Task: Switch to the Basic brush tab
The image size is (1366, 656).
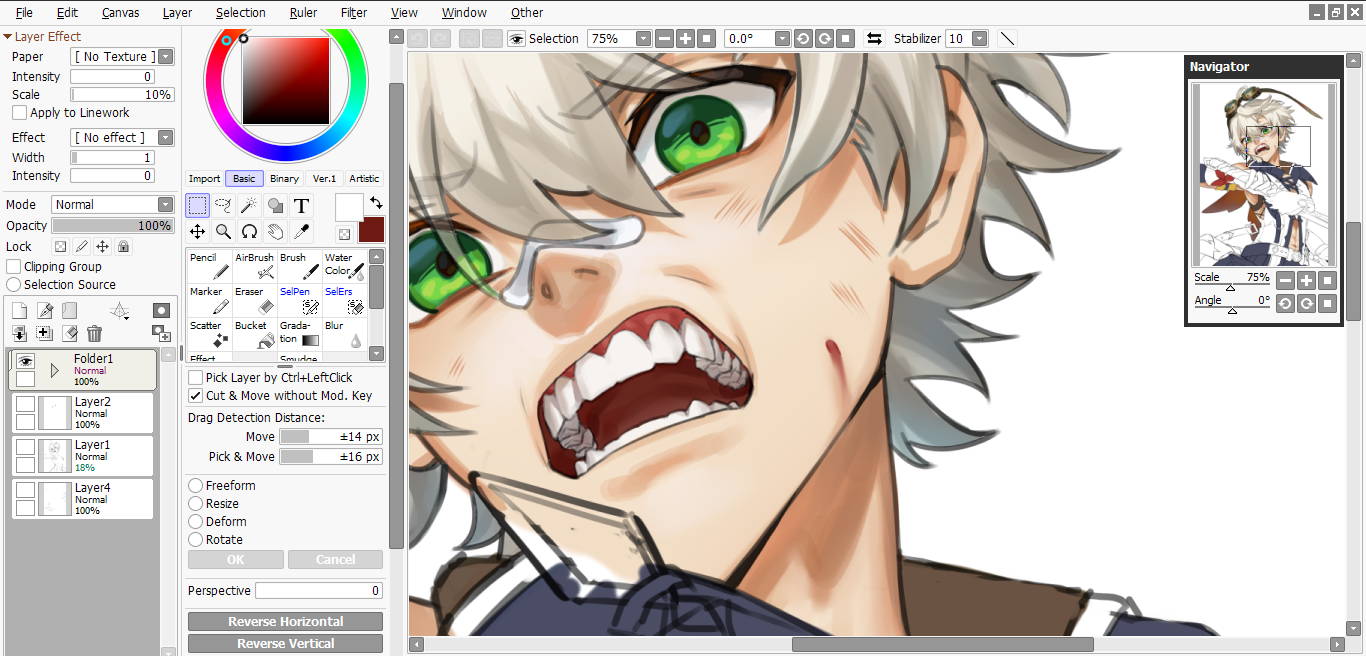Action: [x=244, y=178]
